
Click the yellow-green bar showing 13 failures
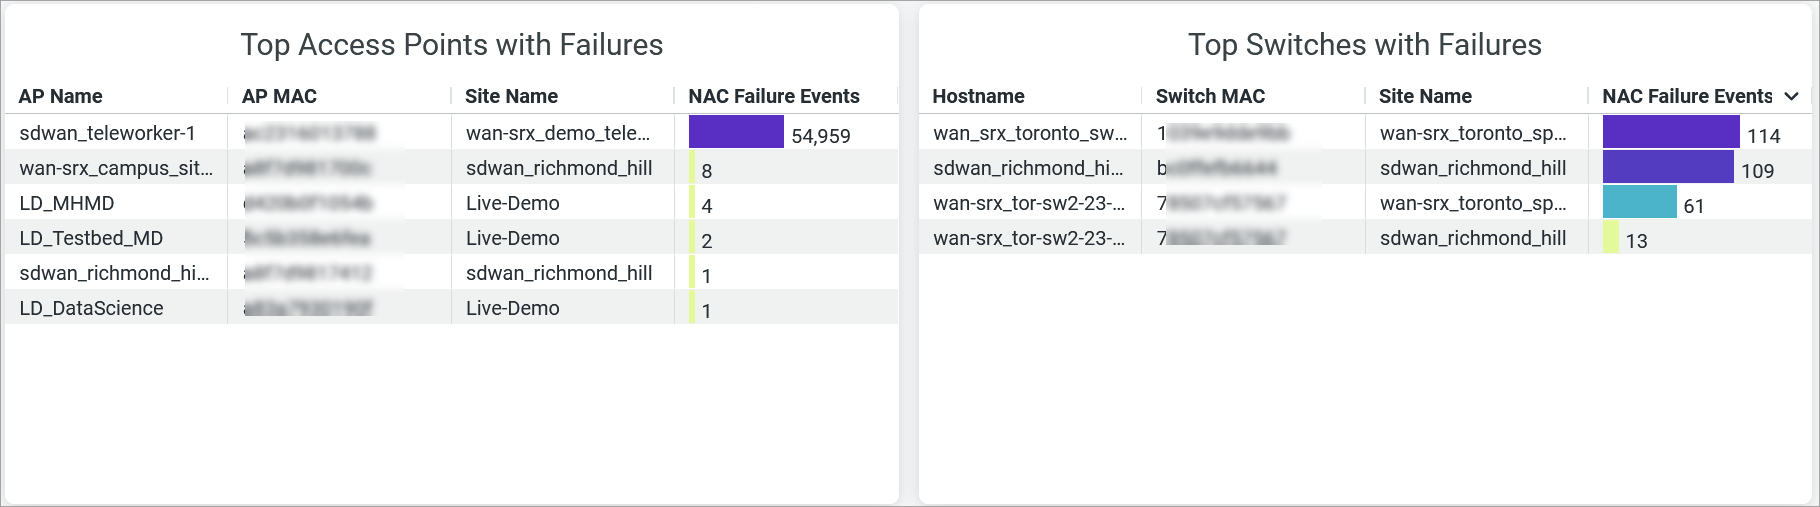click(1610, 237)
